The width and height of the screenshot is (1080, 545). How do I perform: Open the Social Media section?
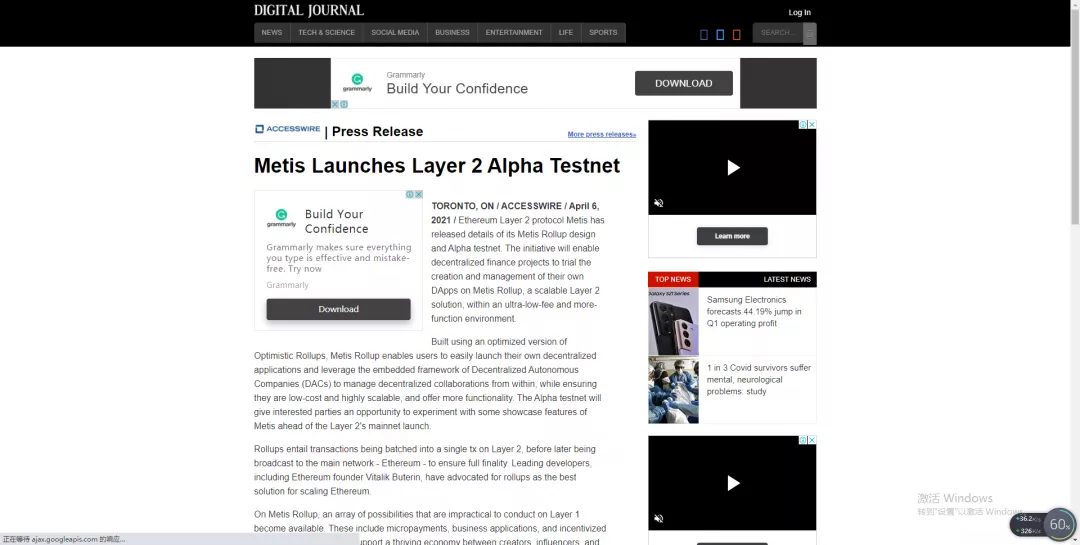click(x=395, y=33)
